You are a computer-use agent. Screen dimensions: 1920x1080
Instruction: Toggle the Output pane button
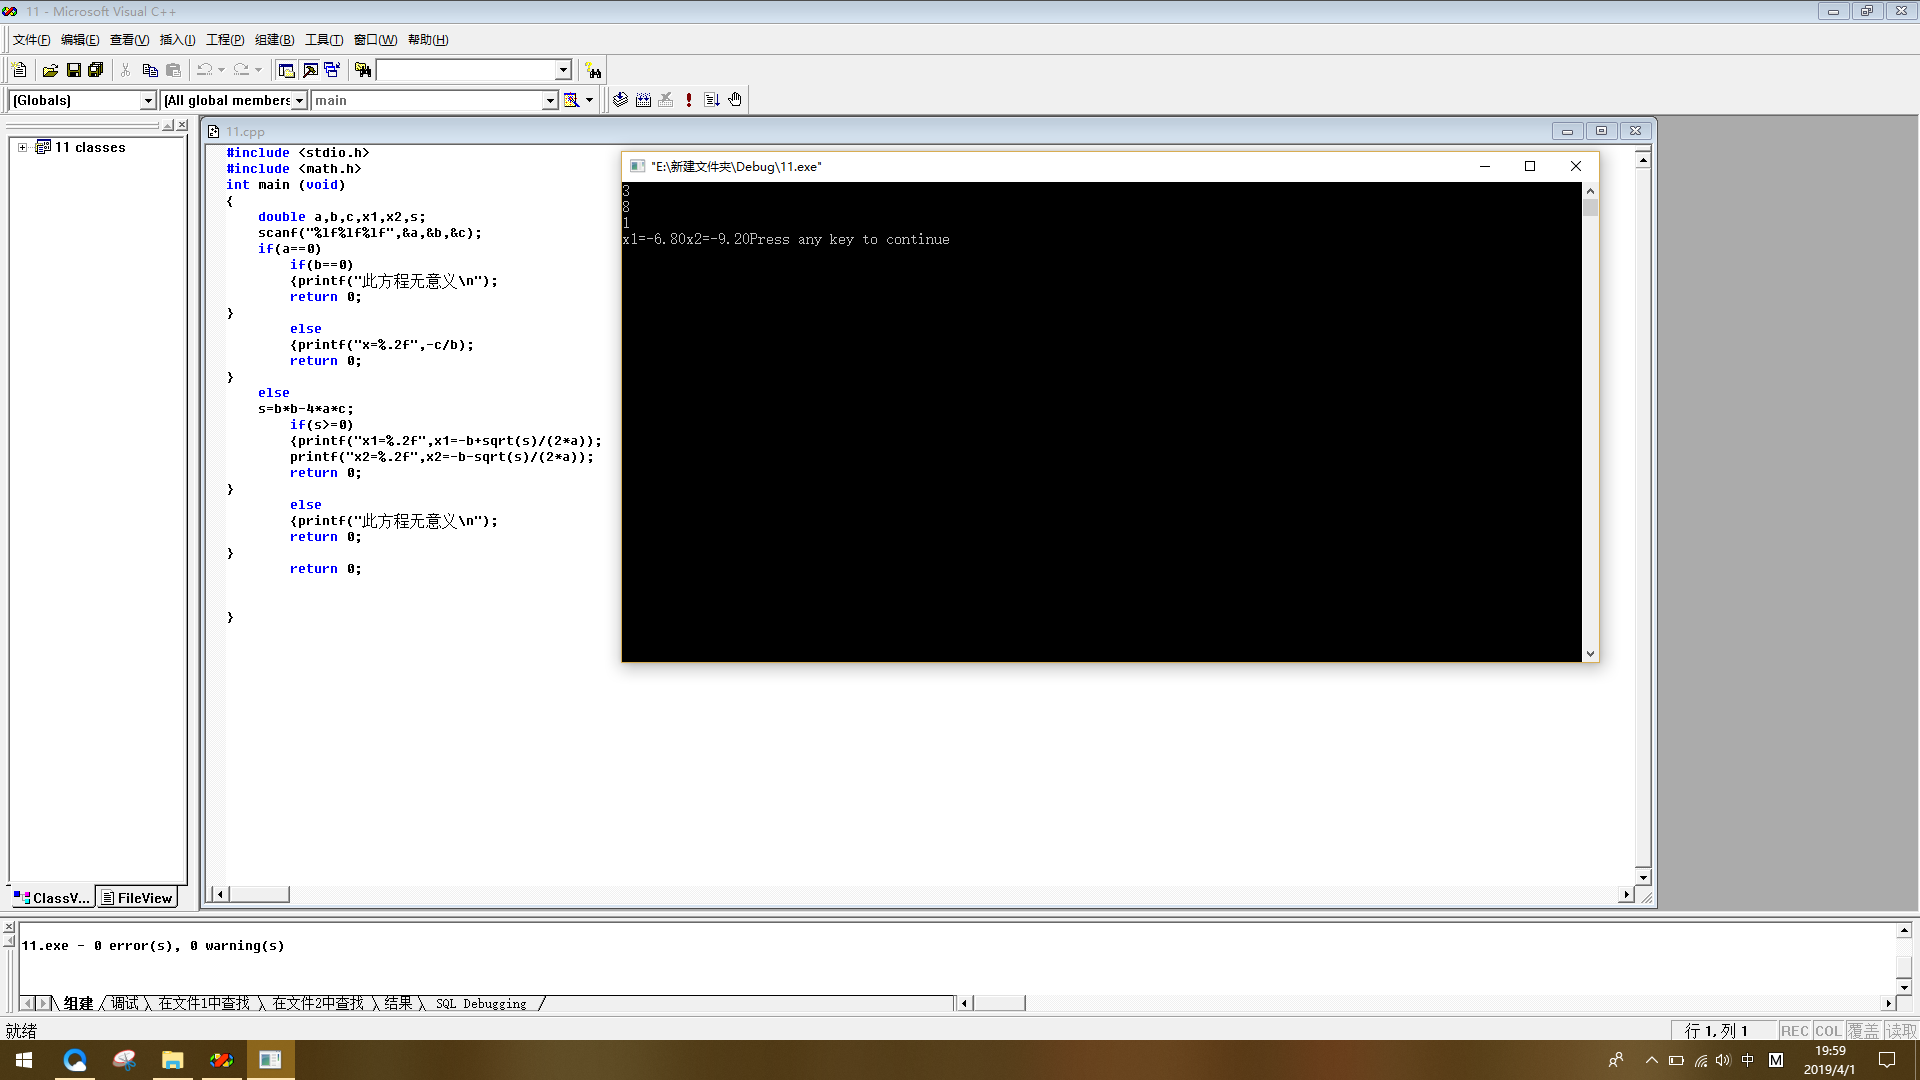(310, 70)
